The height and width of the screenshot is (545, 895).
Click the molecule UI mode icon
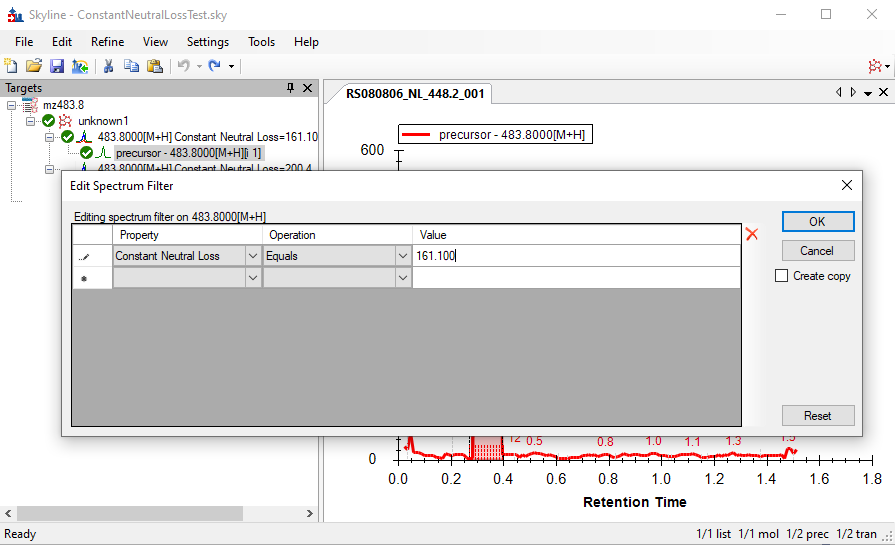point(877,66)
